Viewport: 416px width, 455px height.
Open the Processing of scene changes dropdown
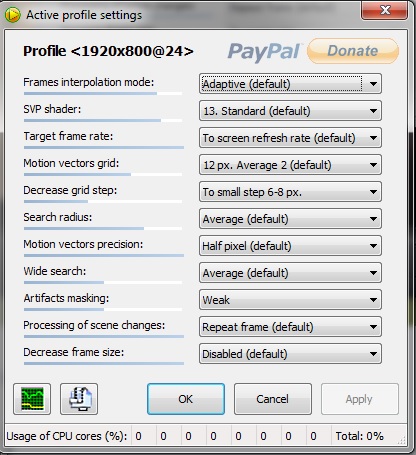point(290,327)
